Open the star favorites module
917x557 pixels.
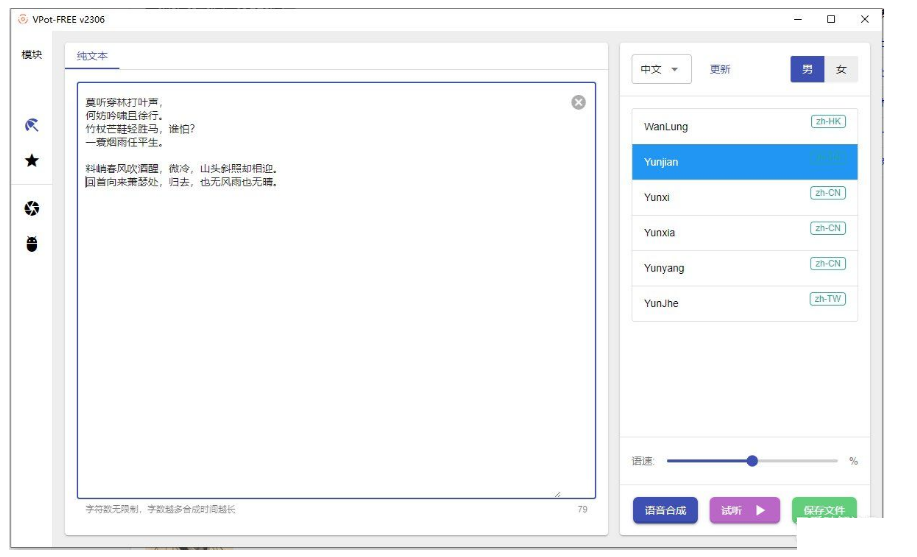(32, 160)
